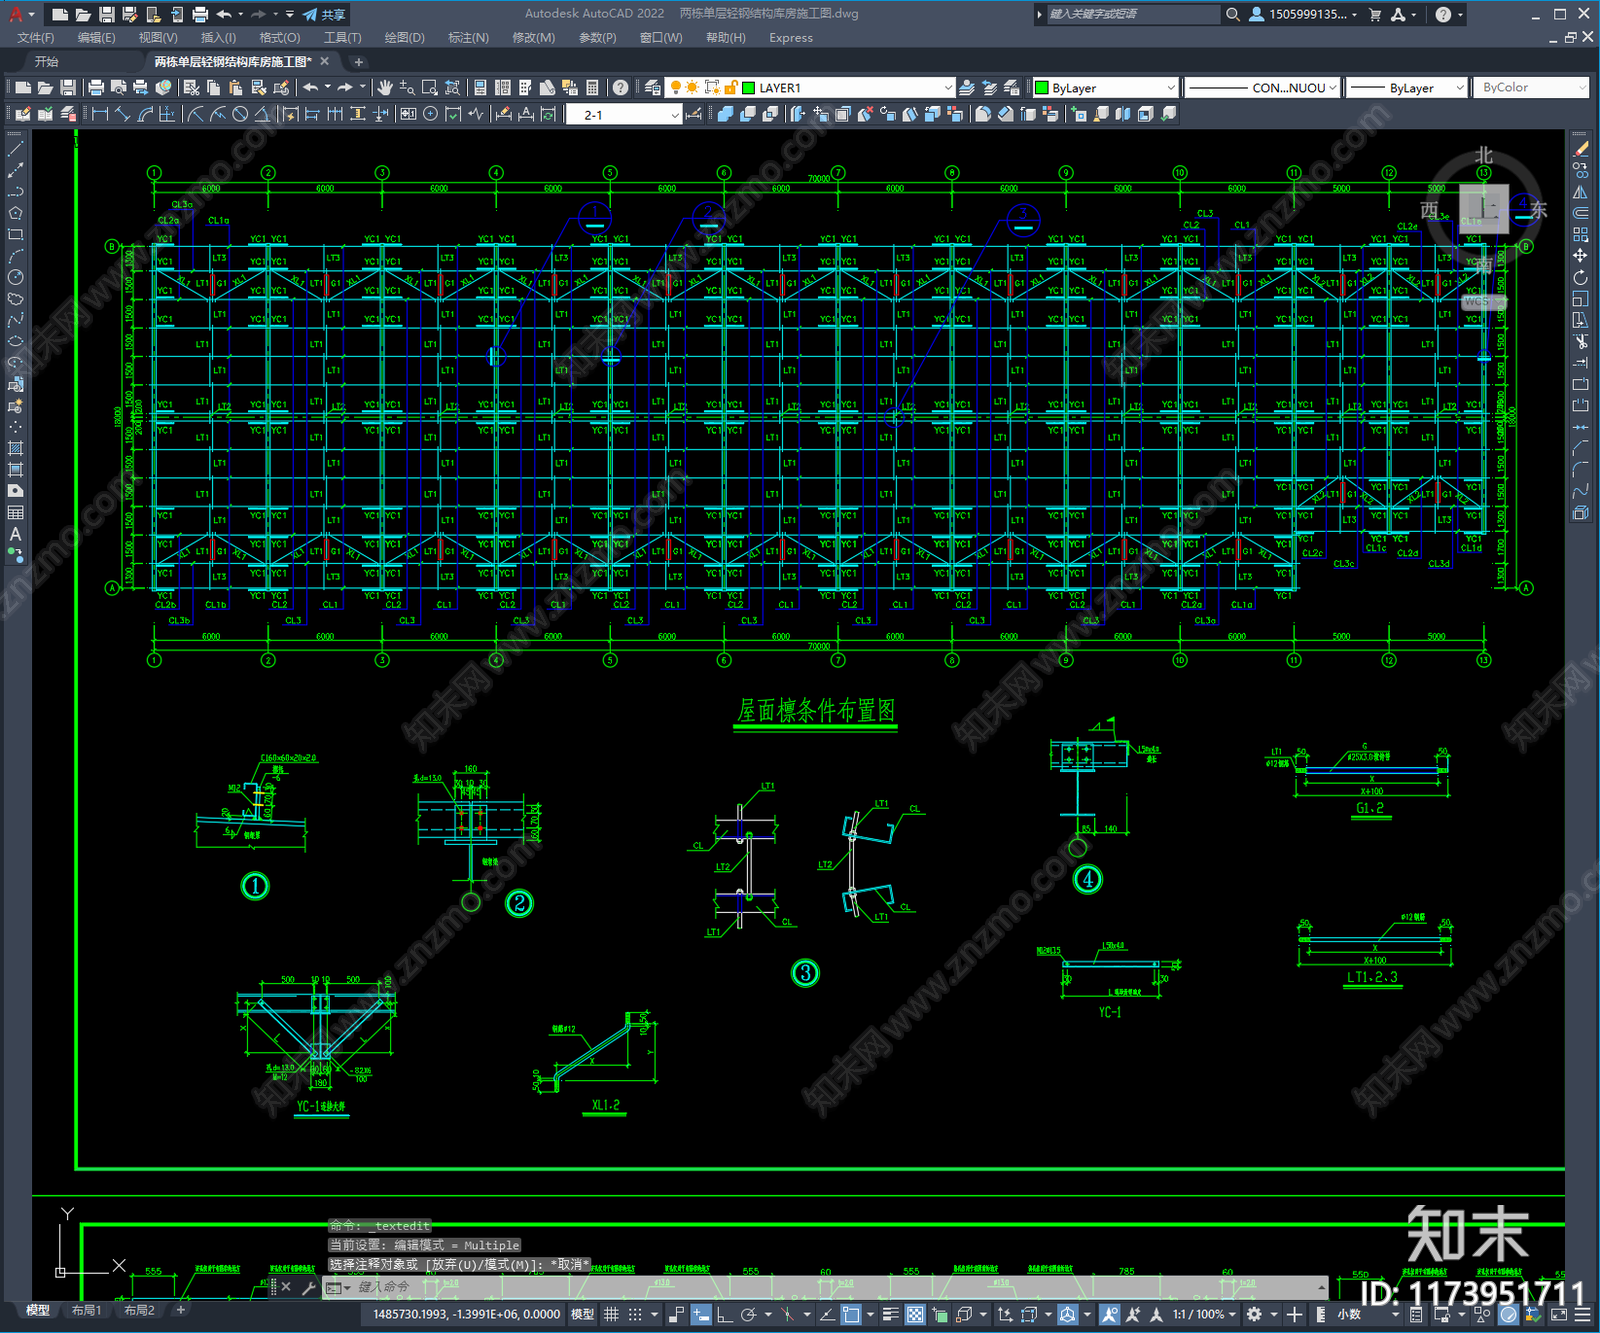Select the Hatch tool in left toolbar
Screen dimensions: 1600x1333
15,448
